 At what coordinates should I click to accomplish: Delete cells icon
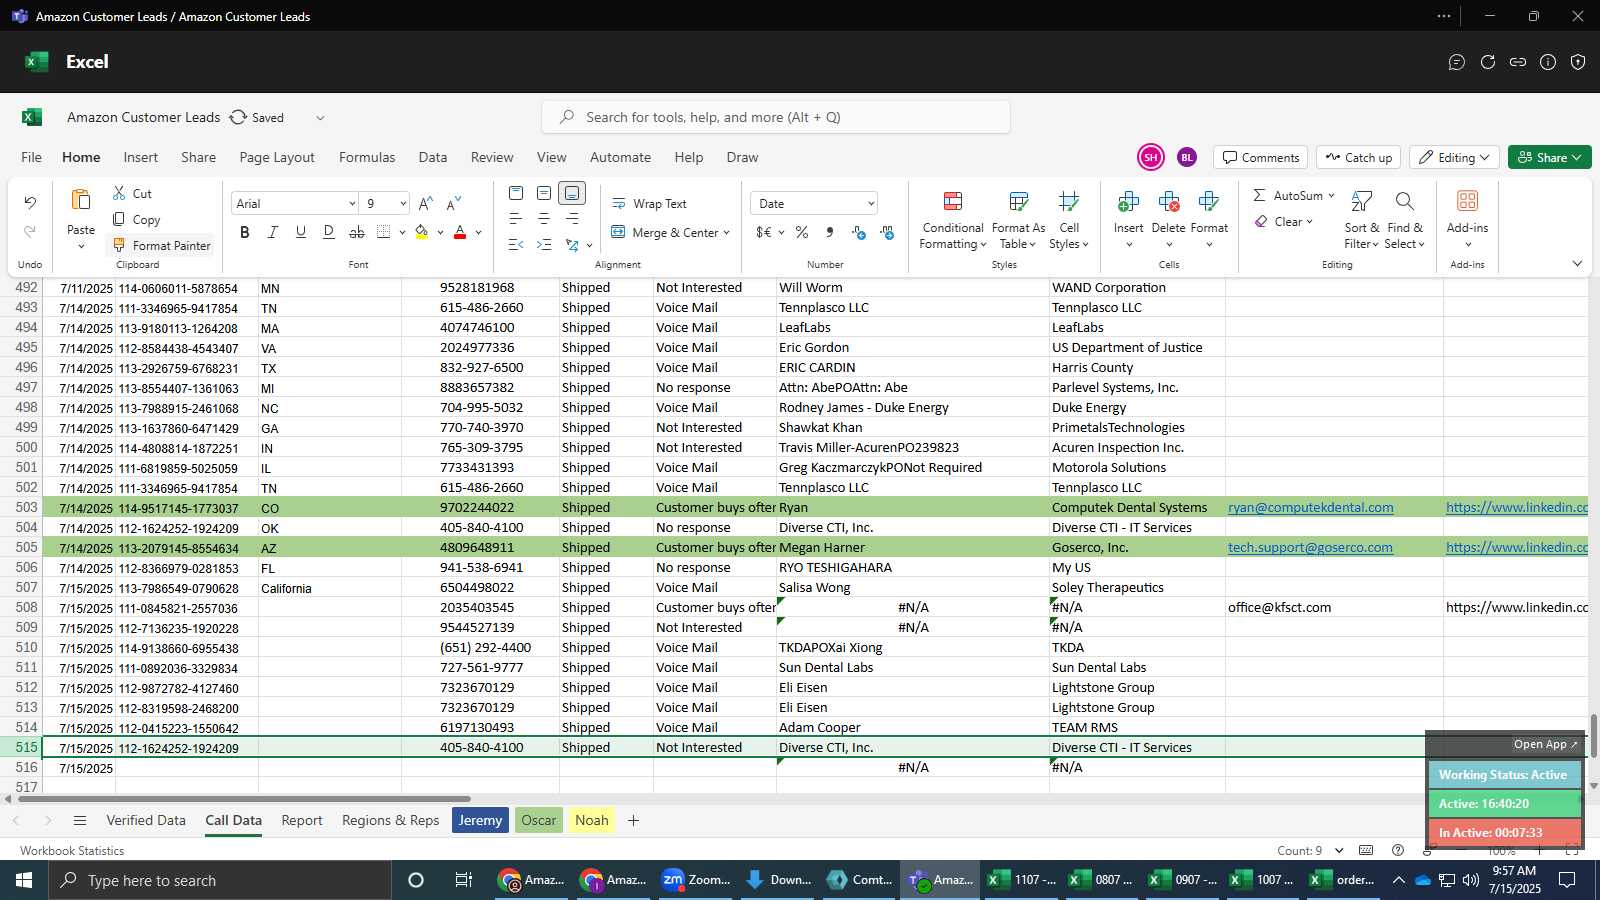[x=1168, y=202]
